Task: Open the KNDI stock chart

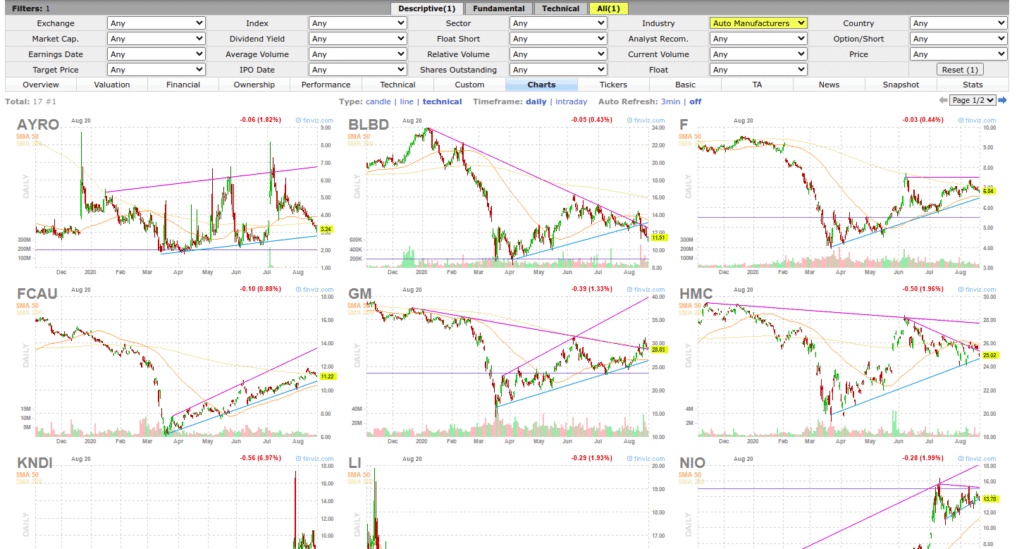Action: pyautogui.click(x=175, y=502)
